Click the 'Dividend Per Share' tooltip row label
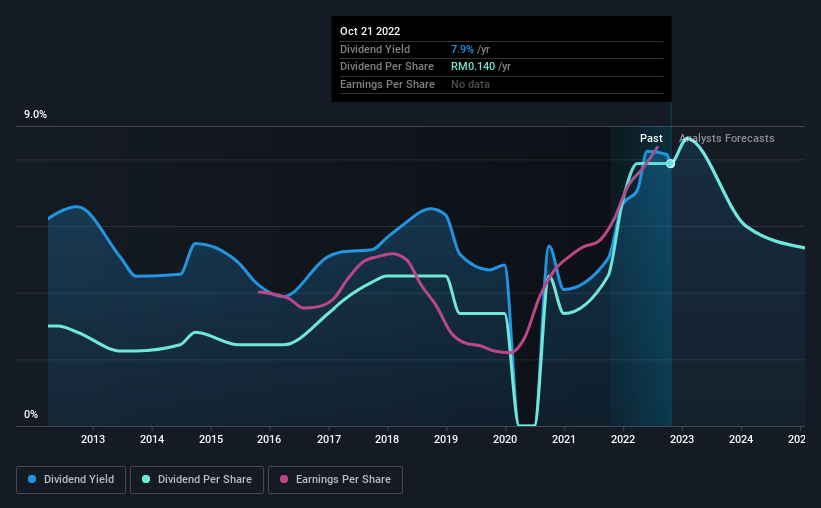821x508 pixels. coord(387,67)
